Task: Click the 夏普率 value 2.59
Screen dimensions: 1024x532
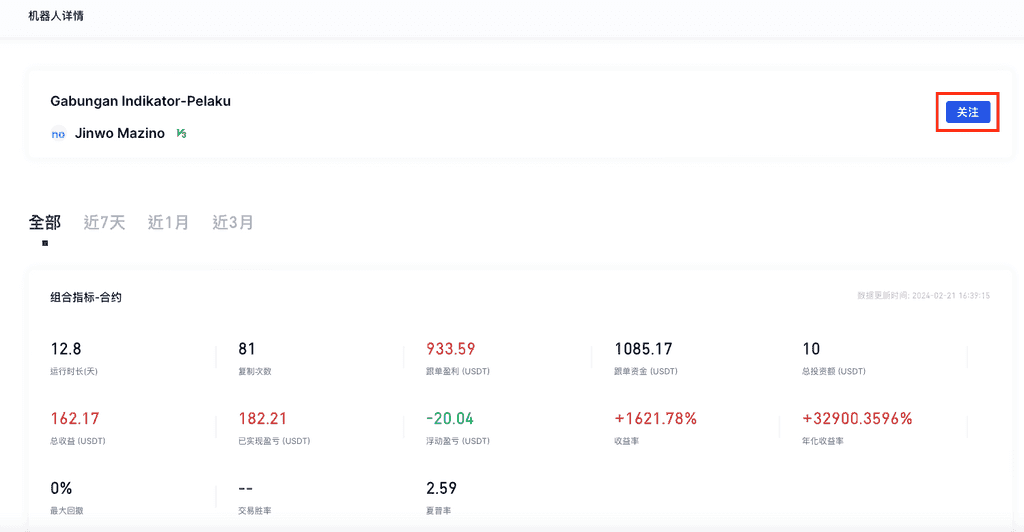Action: (x=441, y=488)
